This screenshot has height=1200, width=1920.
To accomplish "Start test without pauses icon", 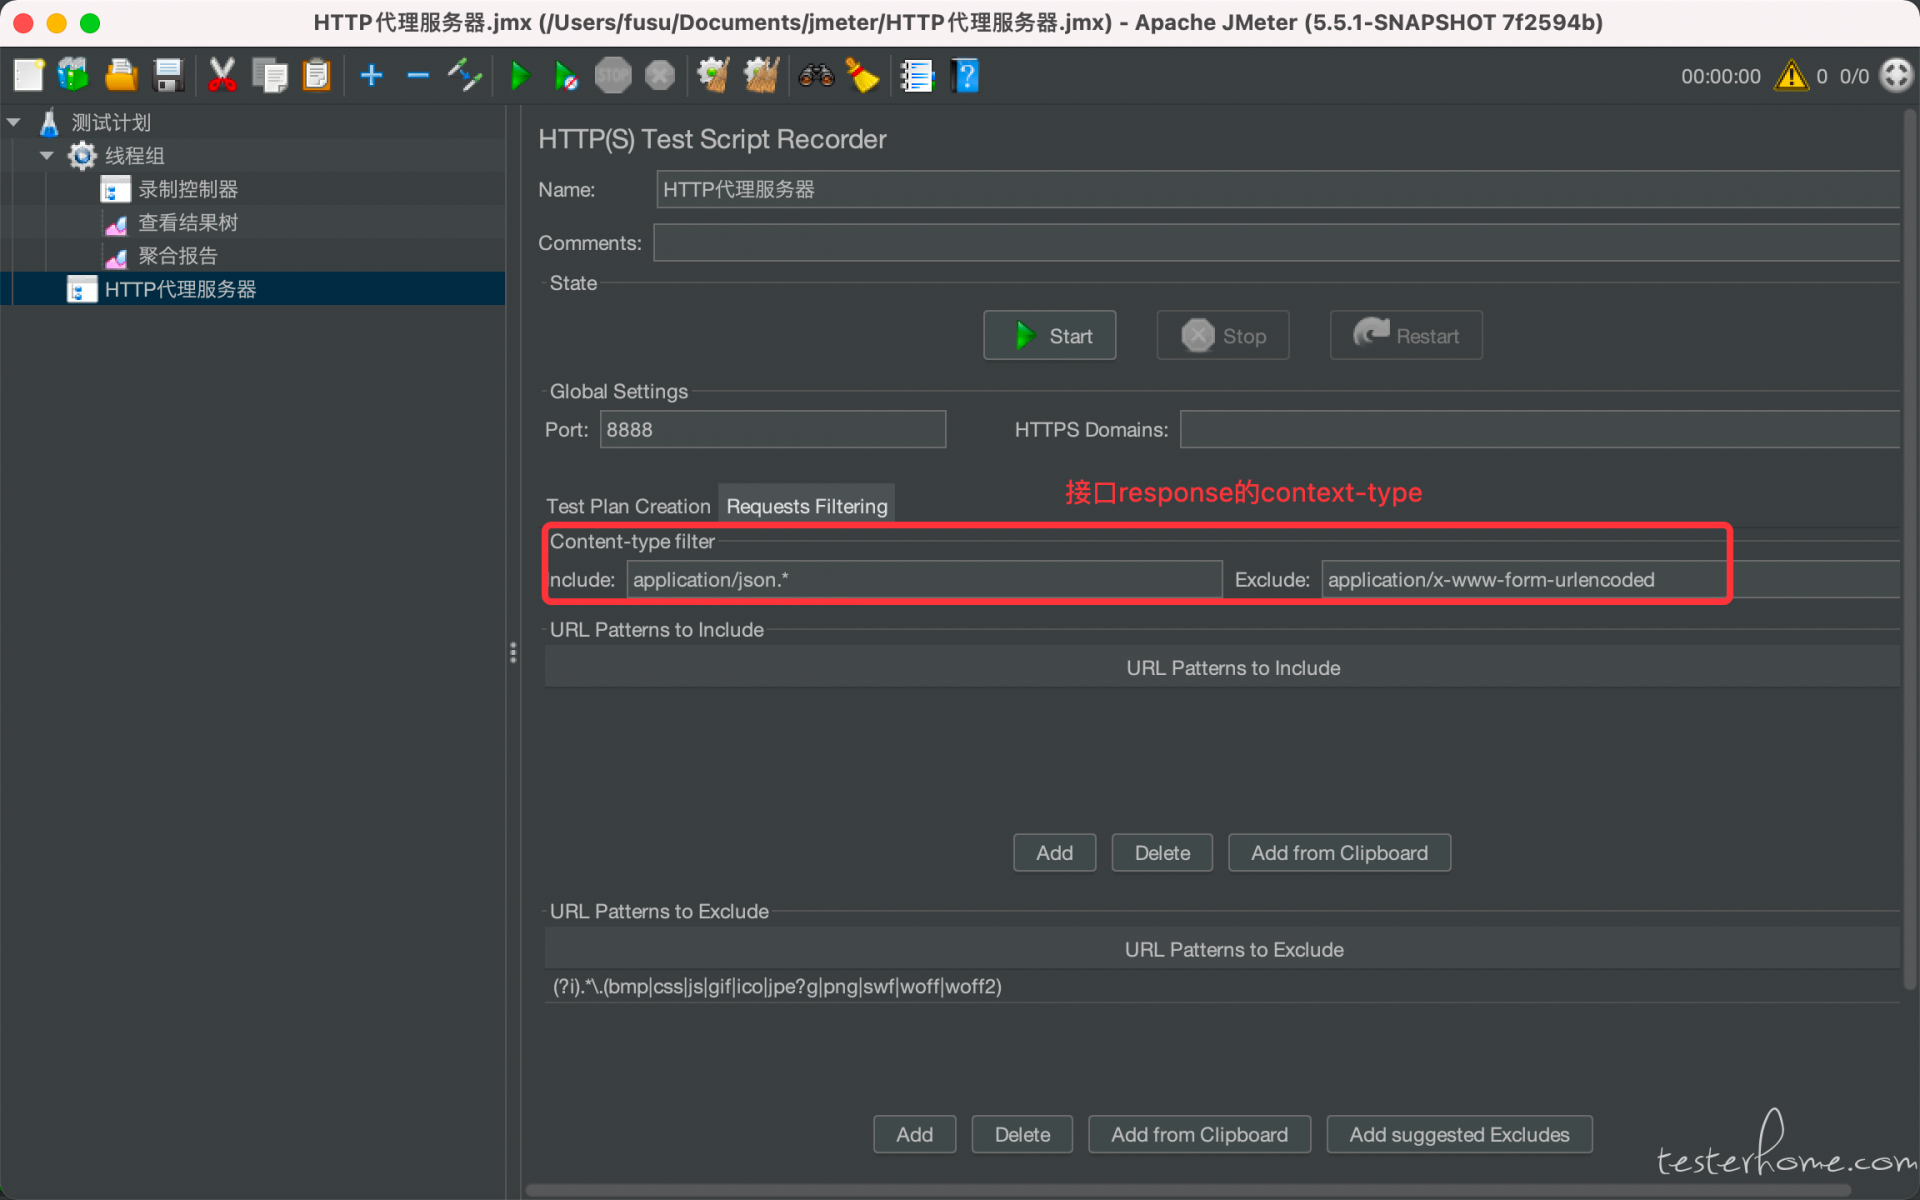I will [x=566, y=76].
